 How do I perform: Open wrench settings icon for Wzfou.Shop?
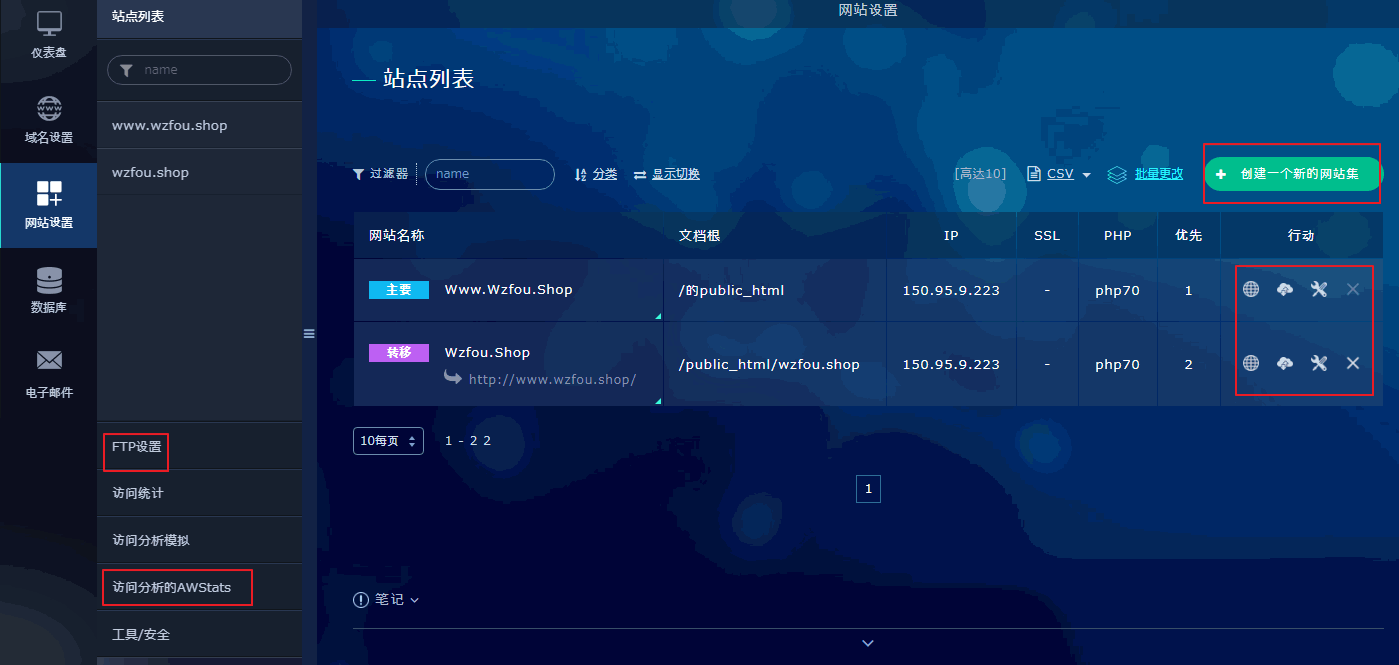pos(1319,363)
